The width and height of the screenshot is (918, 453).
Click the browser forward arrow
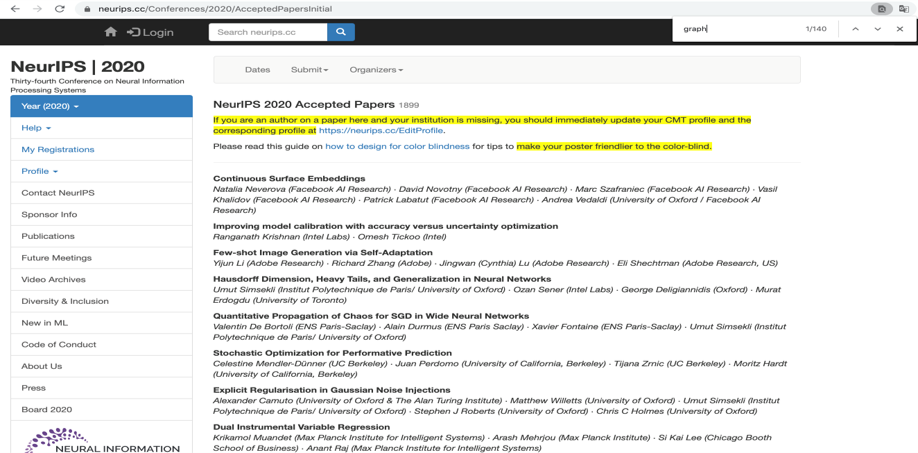tap(37, 9)
